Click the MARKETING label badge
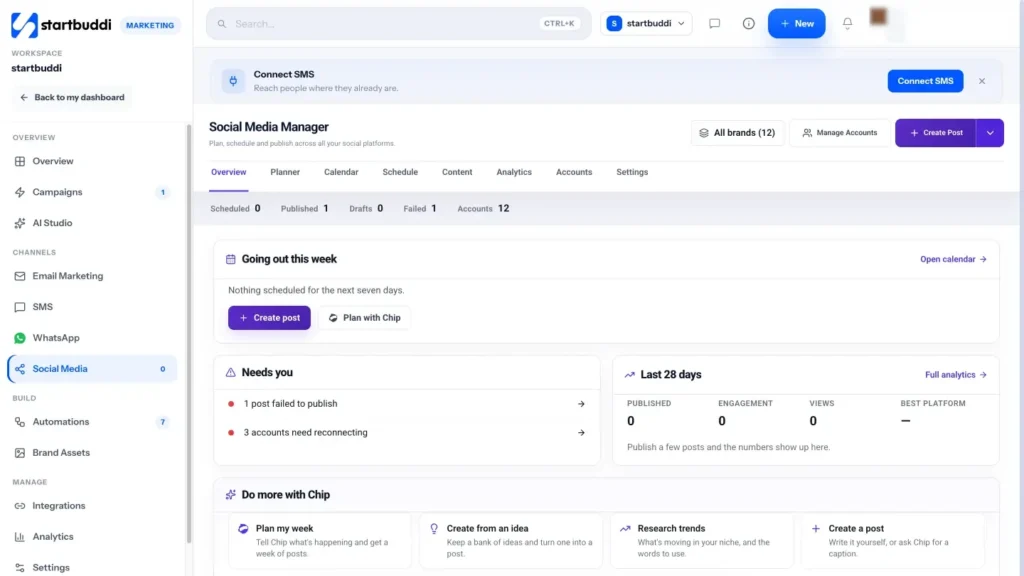Image resolution: width=1024 pixels, height=576 pixels. (150, 25)
